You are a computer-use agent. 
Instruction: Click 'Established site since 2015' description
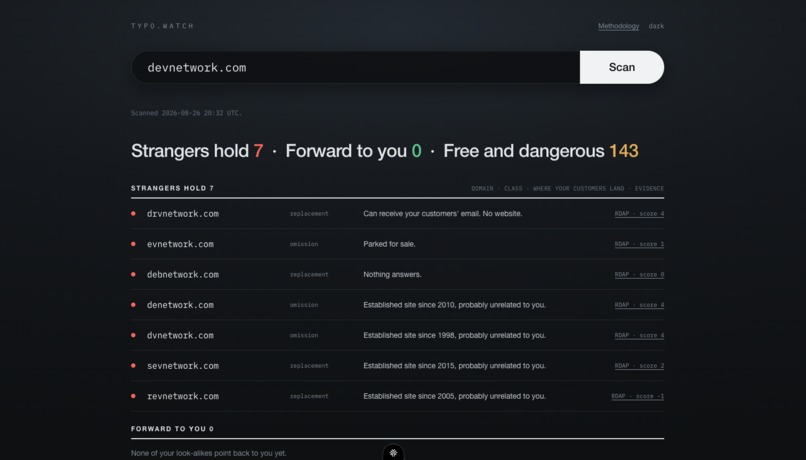454,366
